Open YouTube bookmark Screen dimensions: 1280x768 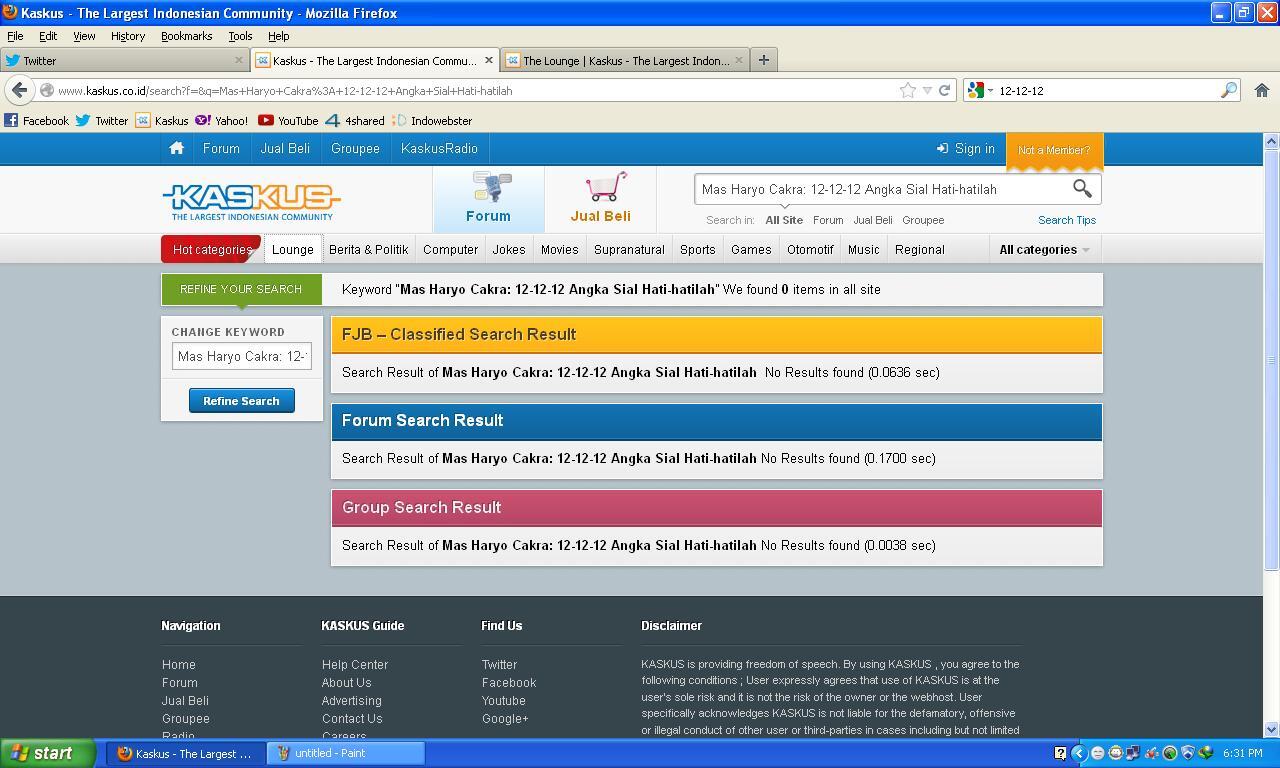288,120
